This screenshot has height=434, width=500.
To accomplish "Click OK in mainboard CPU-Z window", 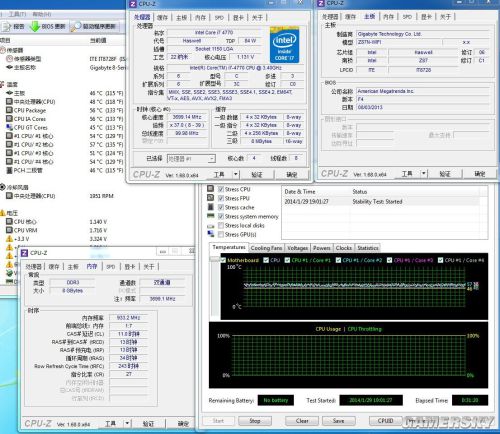I will pos(480,174).
